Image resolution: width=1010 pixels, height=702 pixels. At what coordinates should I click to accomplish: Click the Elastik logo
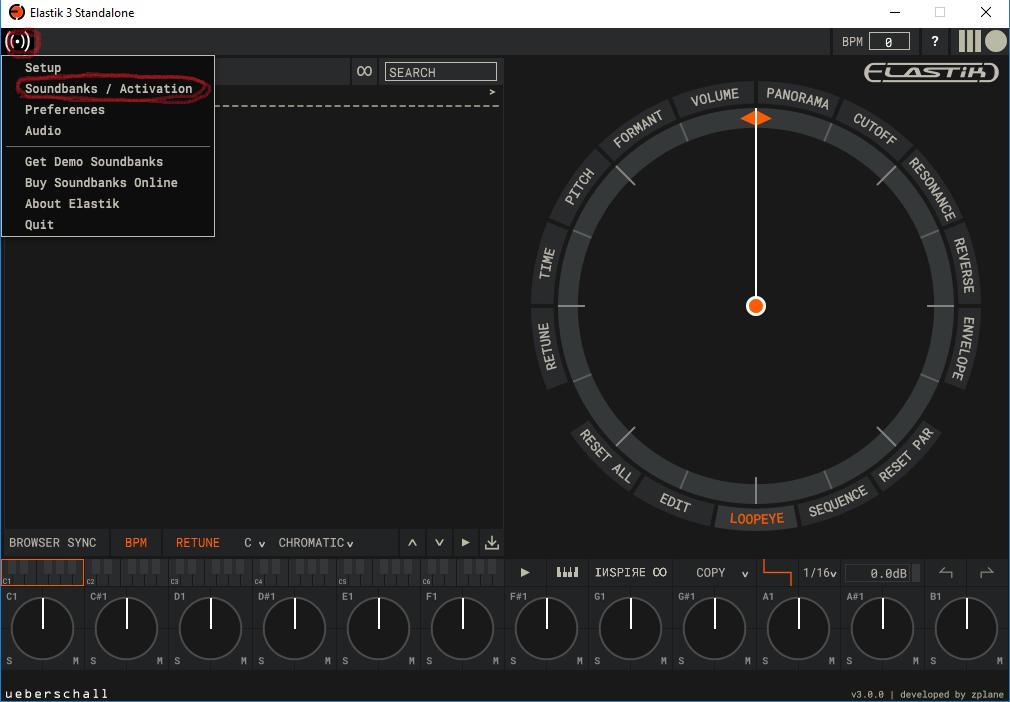point(931,72)
